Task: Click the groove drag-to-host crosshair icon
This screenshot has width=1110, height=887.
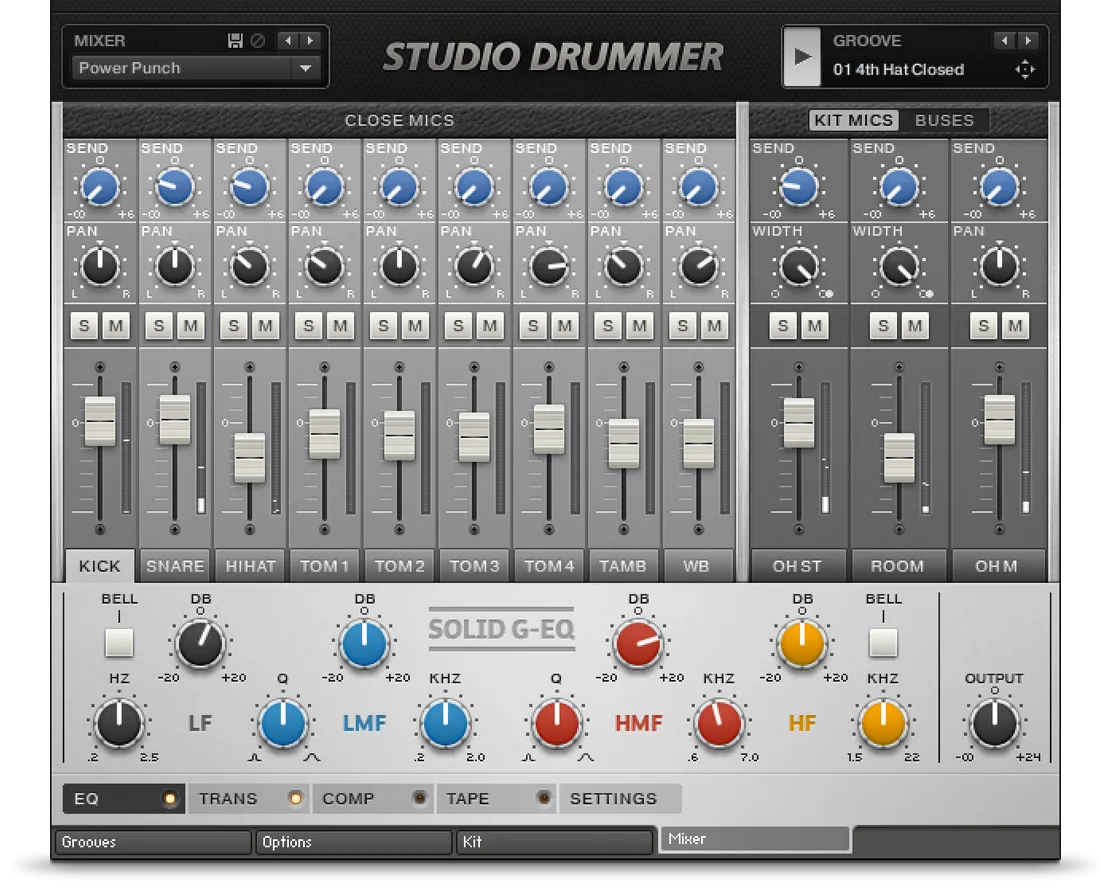Action: coord(1025,69)
